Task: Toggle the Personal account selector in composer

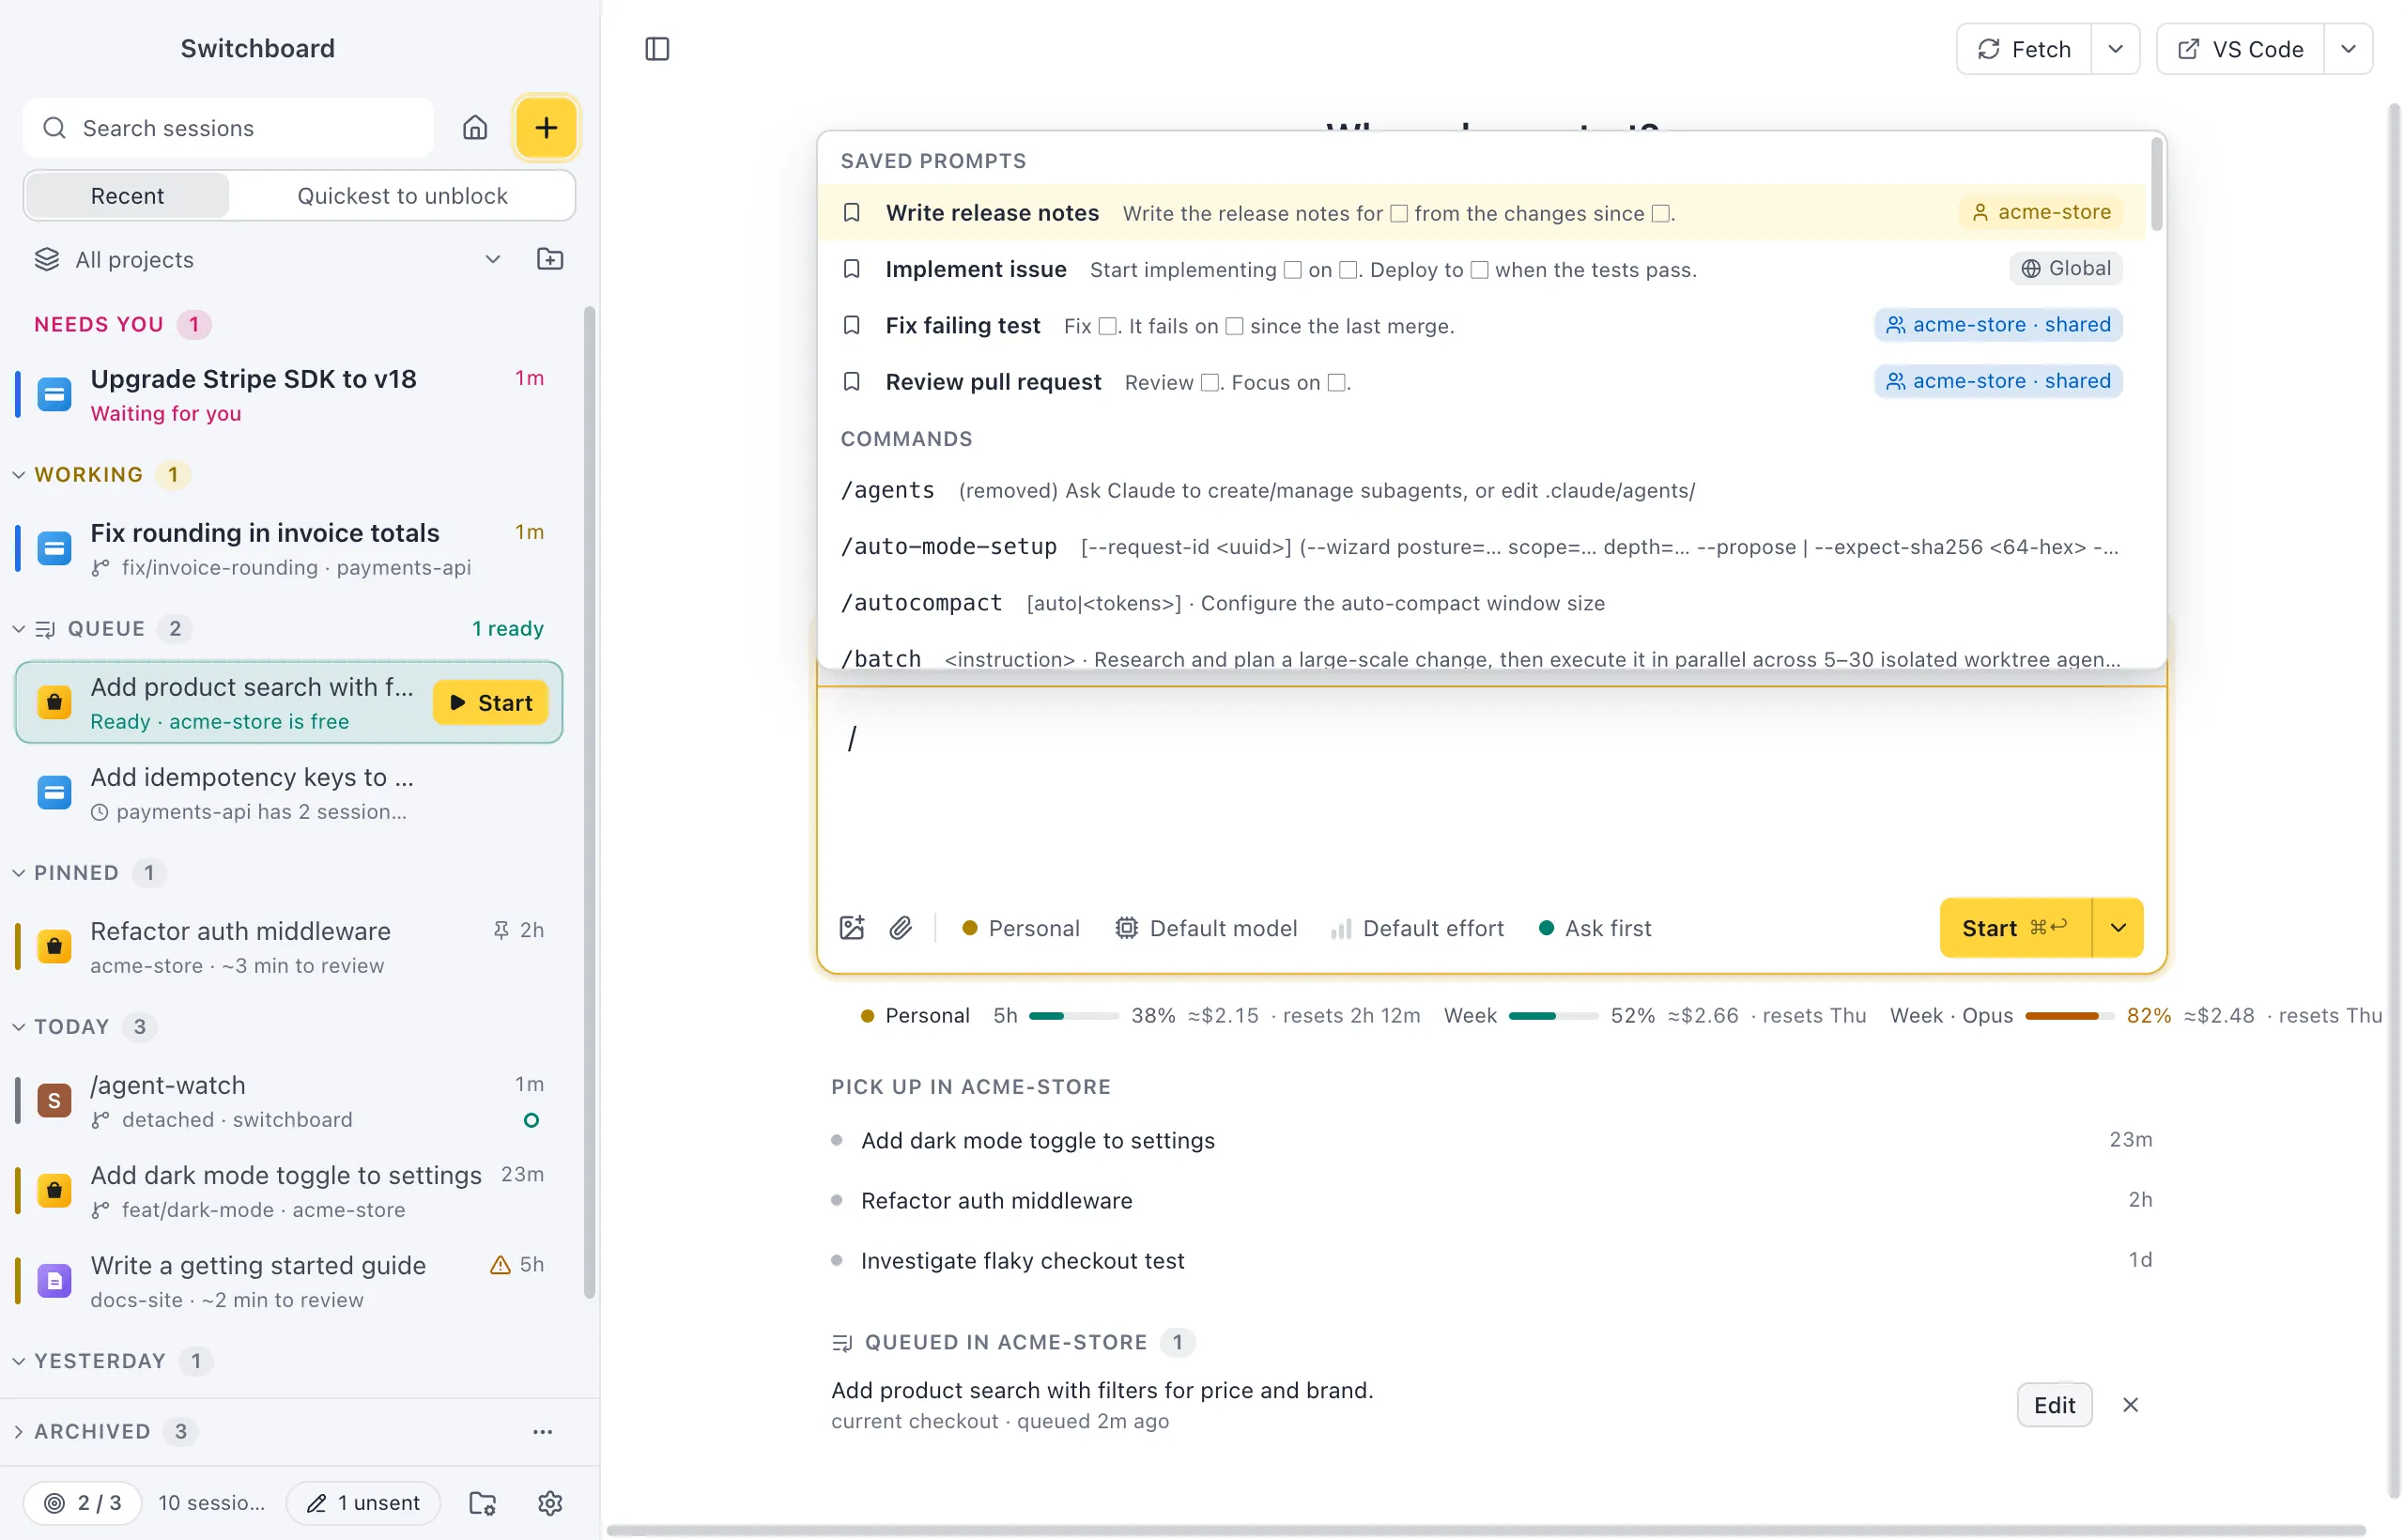Action: click(x=1020, y=928)
